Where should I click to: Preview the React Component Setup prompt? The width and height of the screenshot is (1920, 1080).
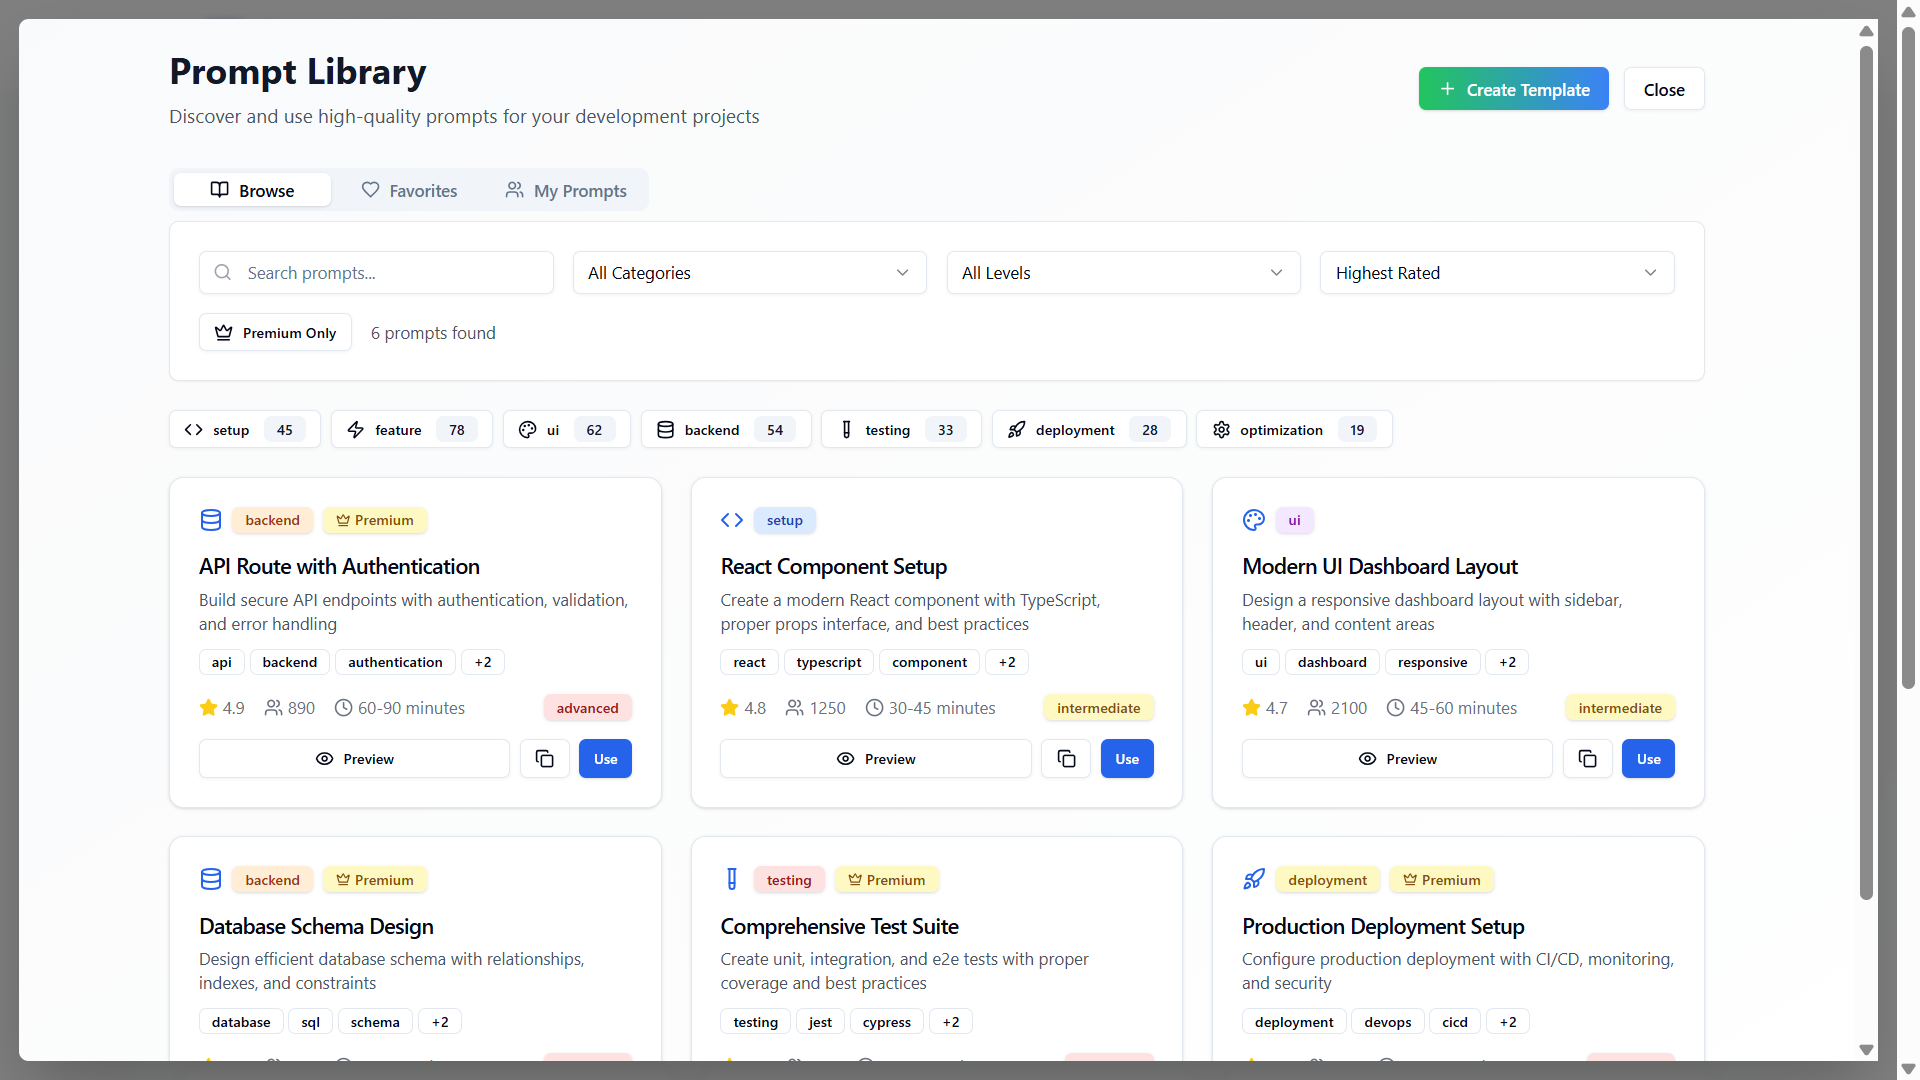(875, 759)
